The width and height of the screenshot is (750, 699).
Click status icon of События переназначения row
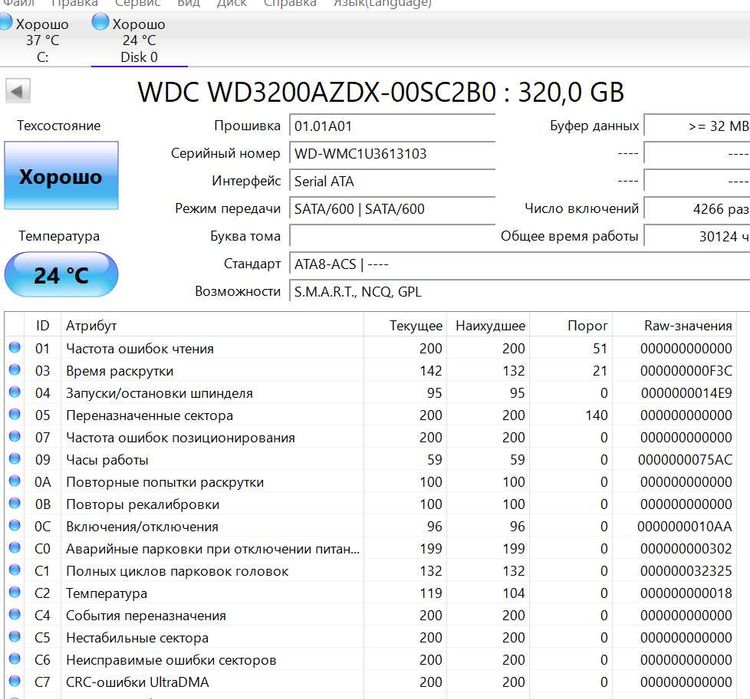point(15,614)
